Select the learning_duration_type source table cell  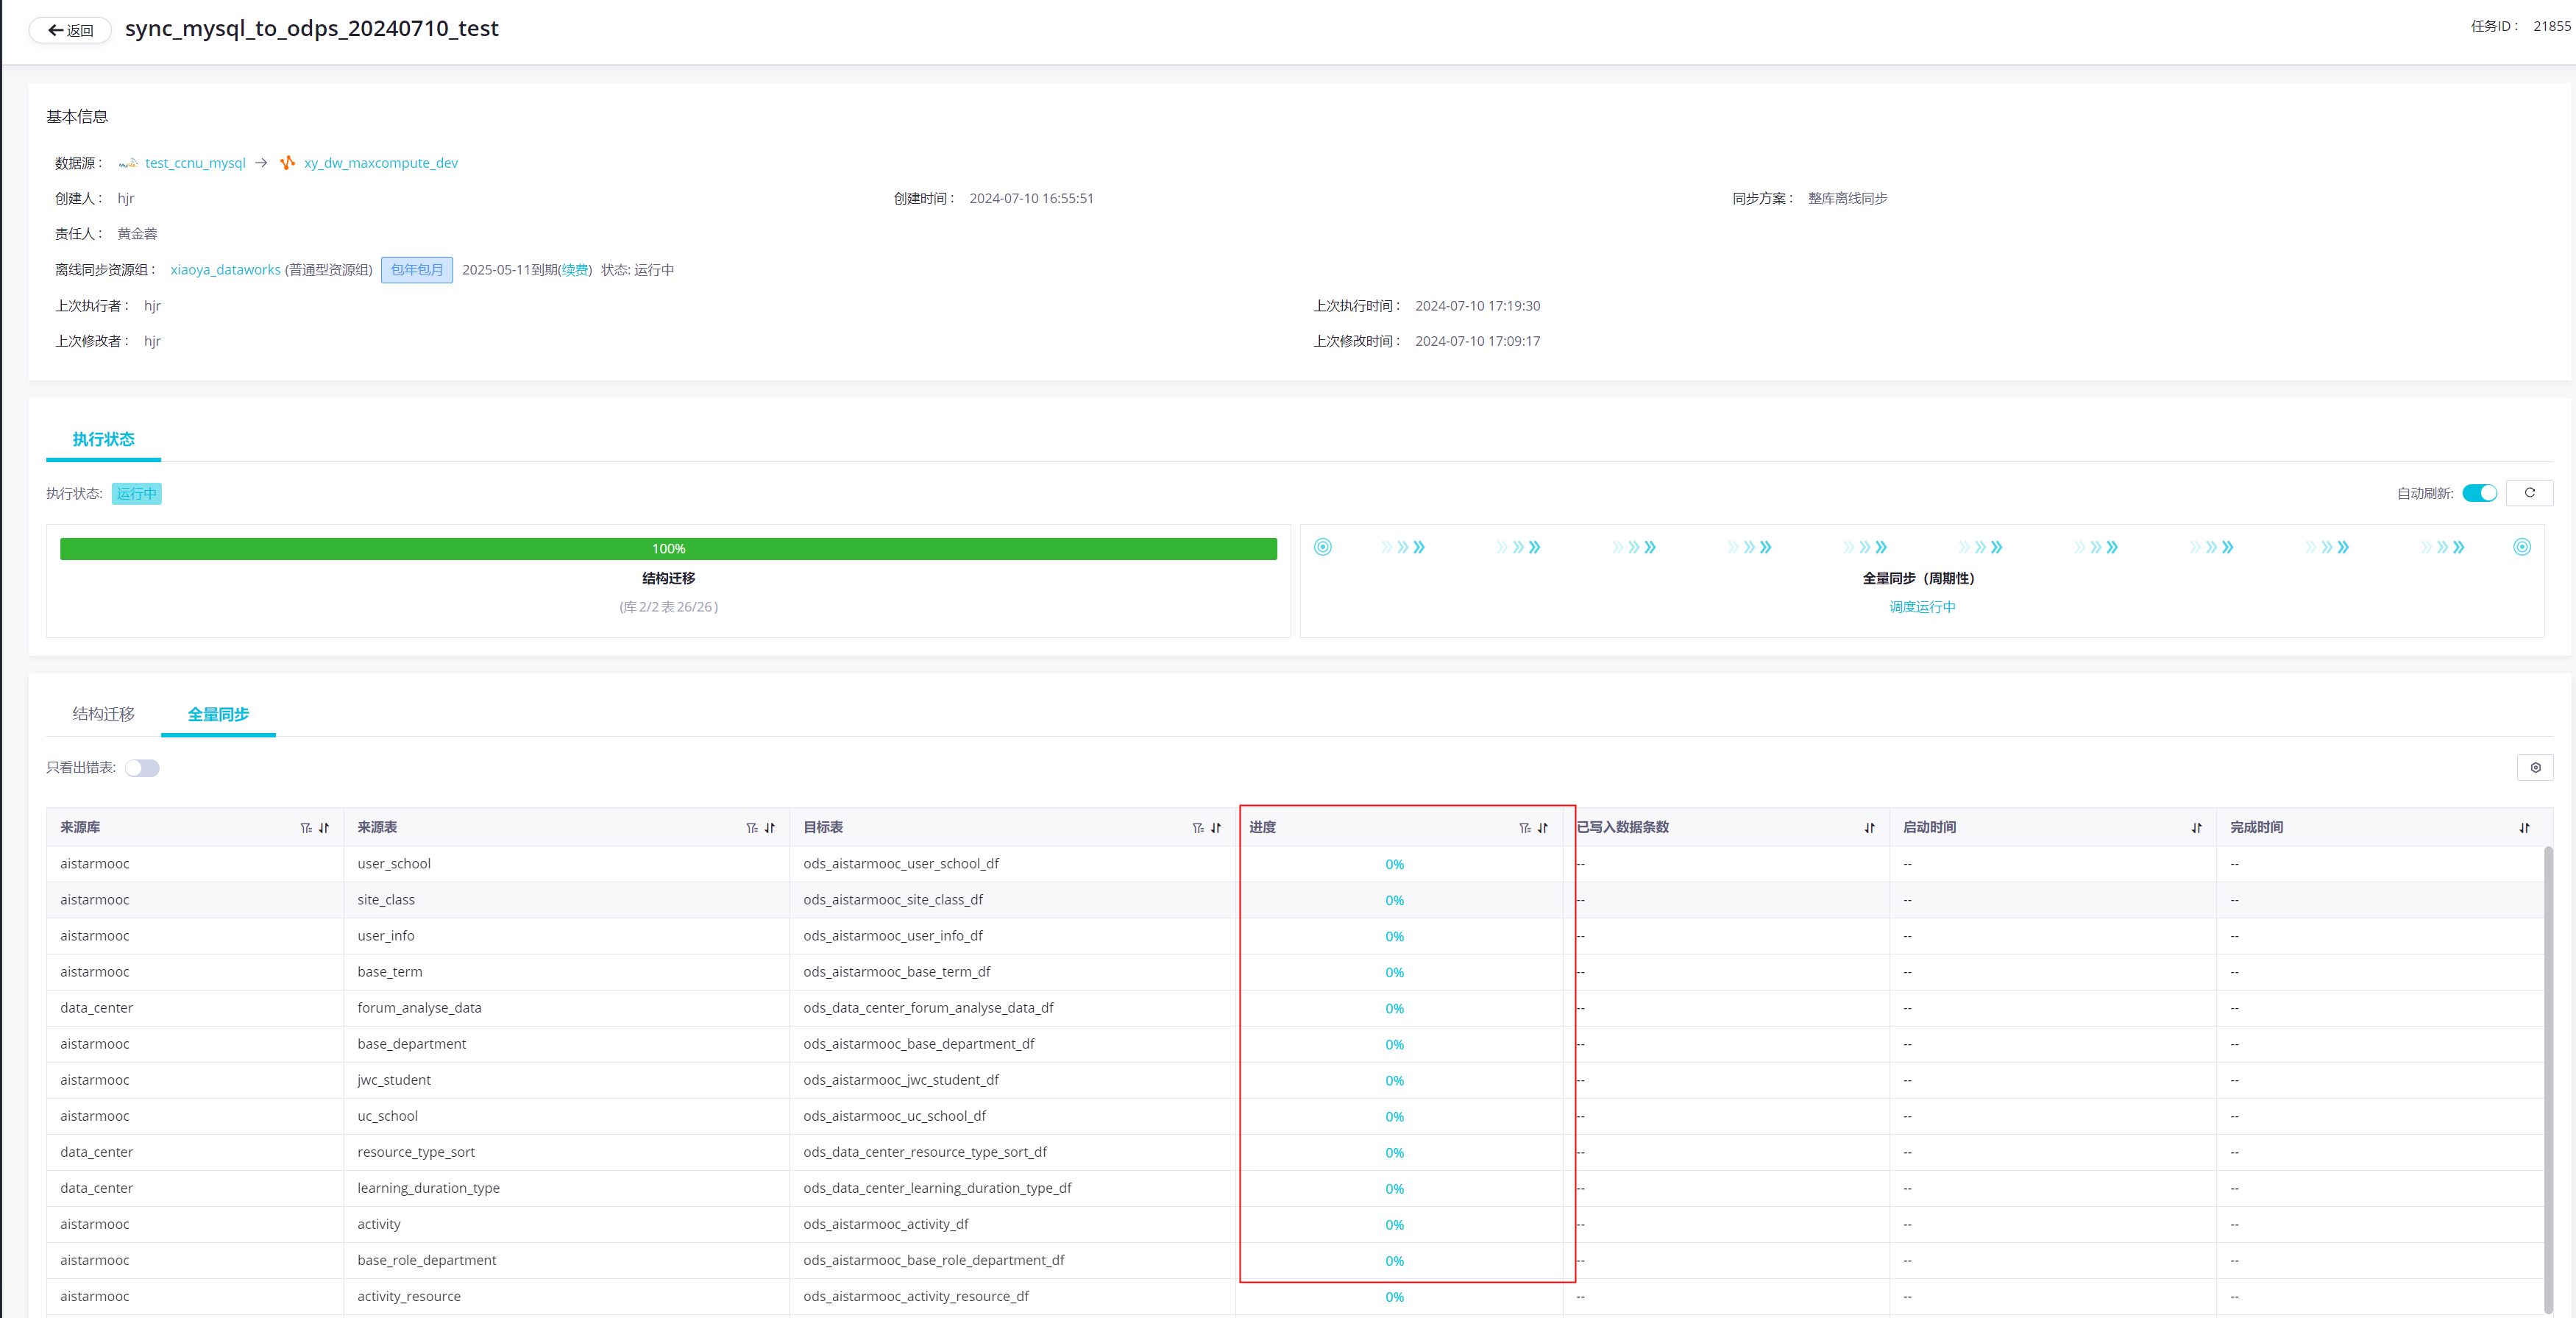coord(566,1188)
